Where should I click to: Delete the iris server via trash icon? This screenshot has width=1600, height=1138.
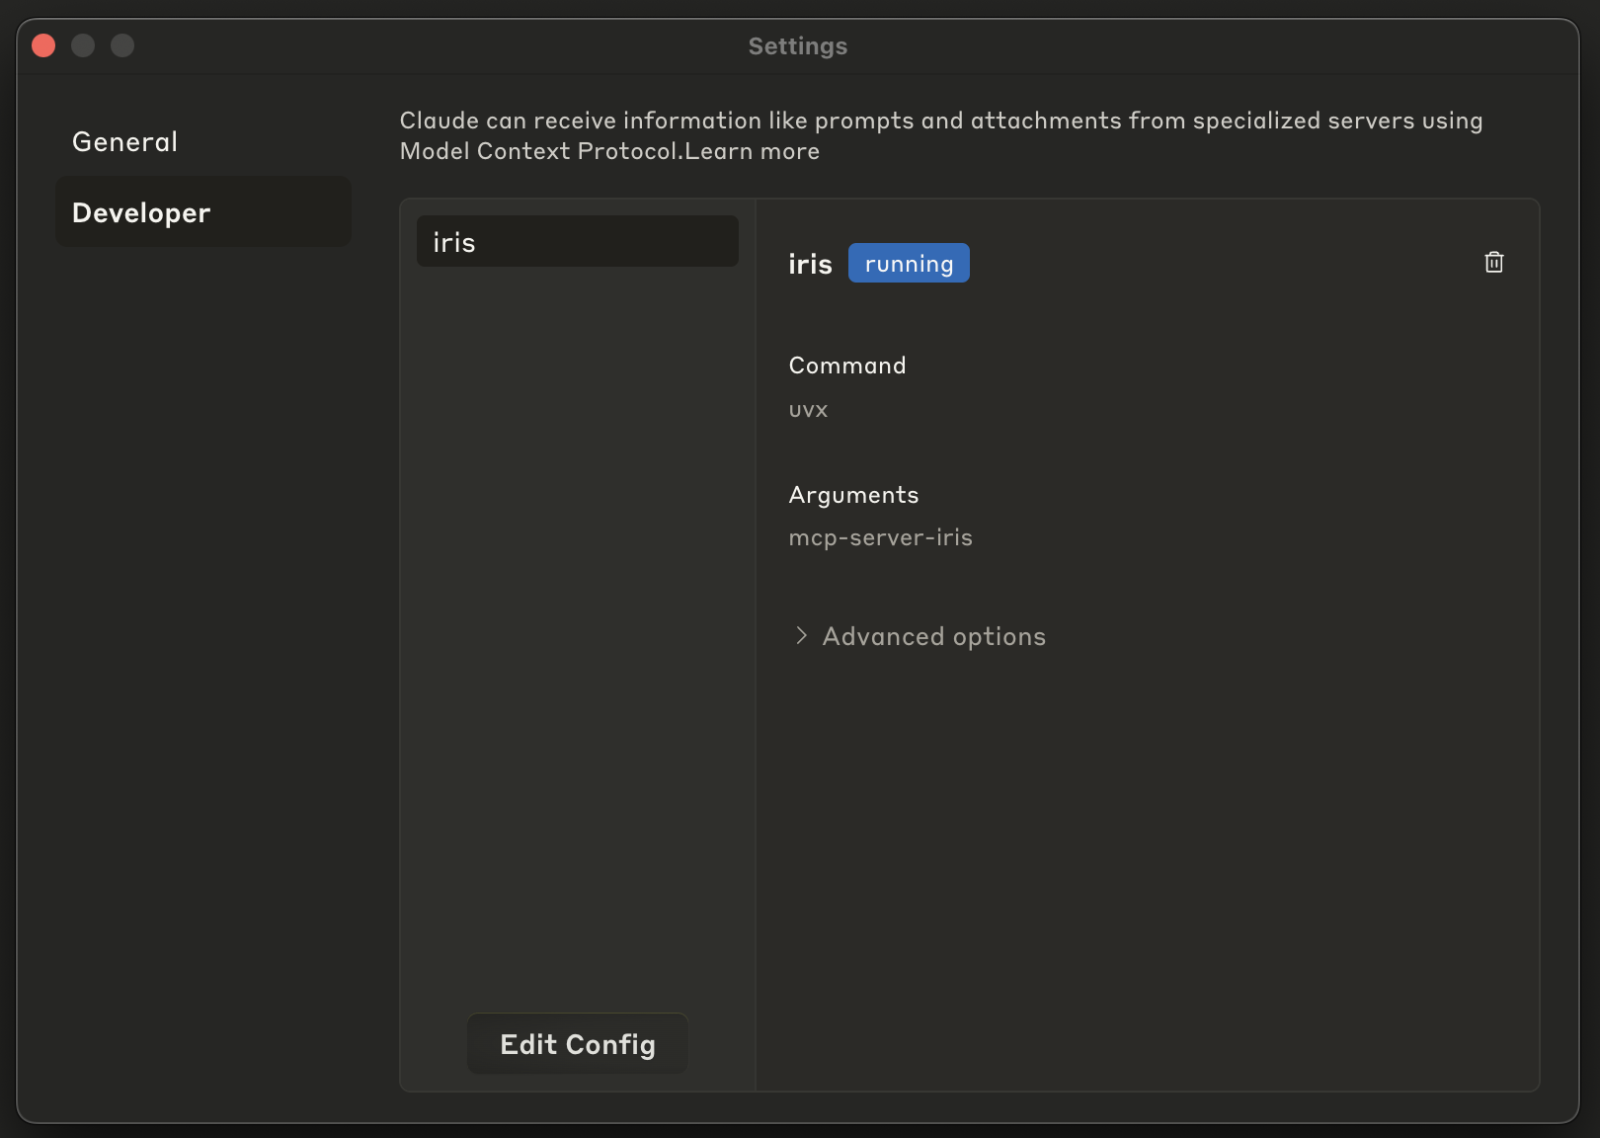pyautogui.click(x=1493, y=262)
